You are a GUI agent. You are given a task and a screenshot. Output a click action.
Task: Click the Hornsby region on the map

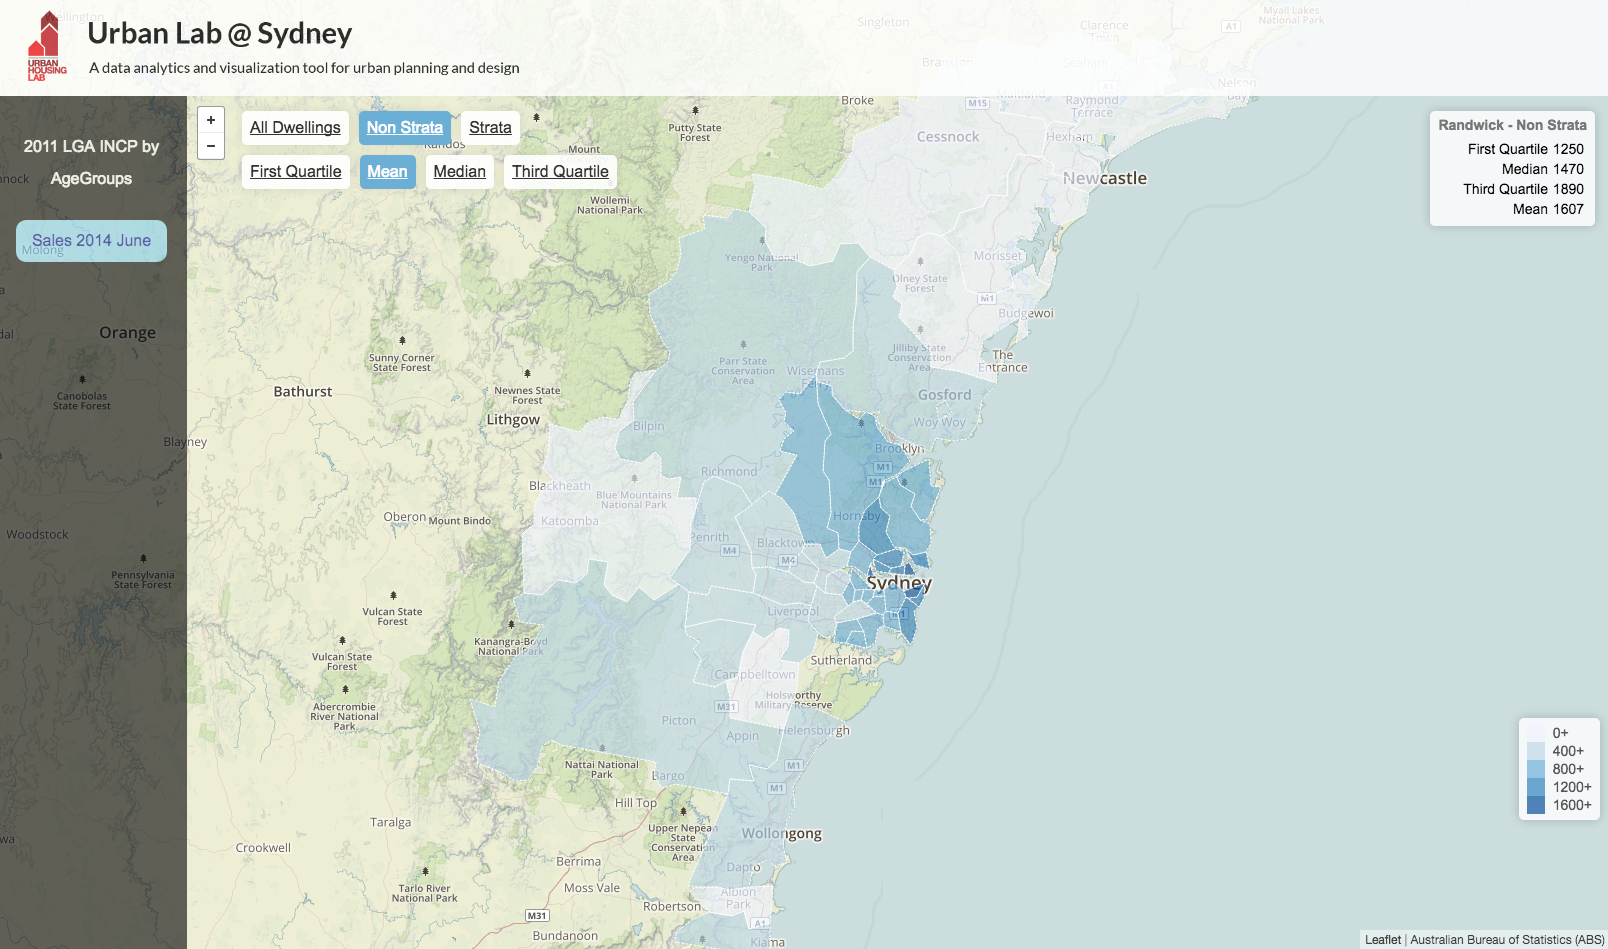[858, 516]
